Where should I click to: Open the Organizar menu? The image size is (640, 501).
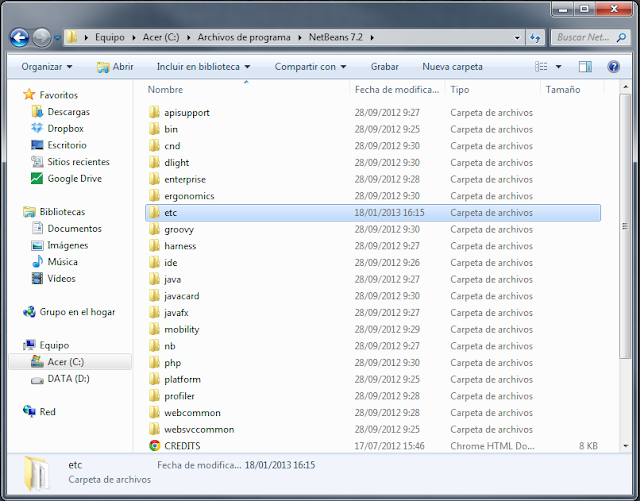click(x=47, y=67)
